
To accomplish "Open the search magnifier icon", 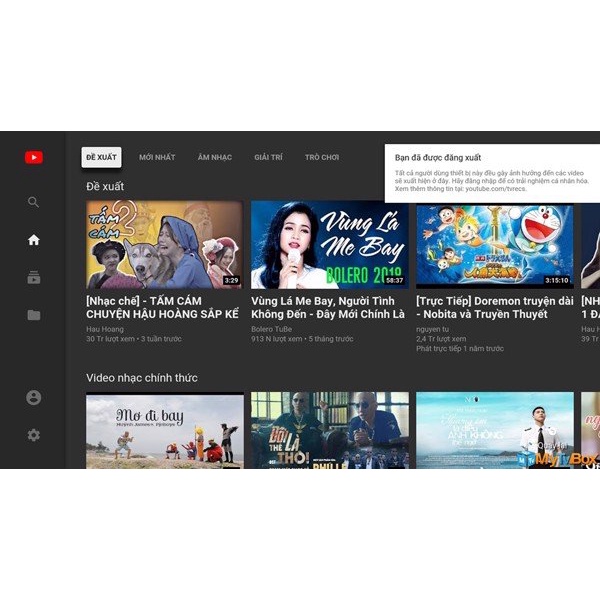I will coord(34,202).
